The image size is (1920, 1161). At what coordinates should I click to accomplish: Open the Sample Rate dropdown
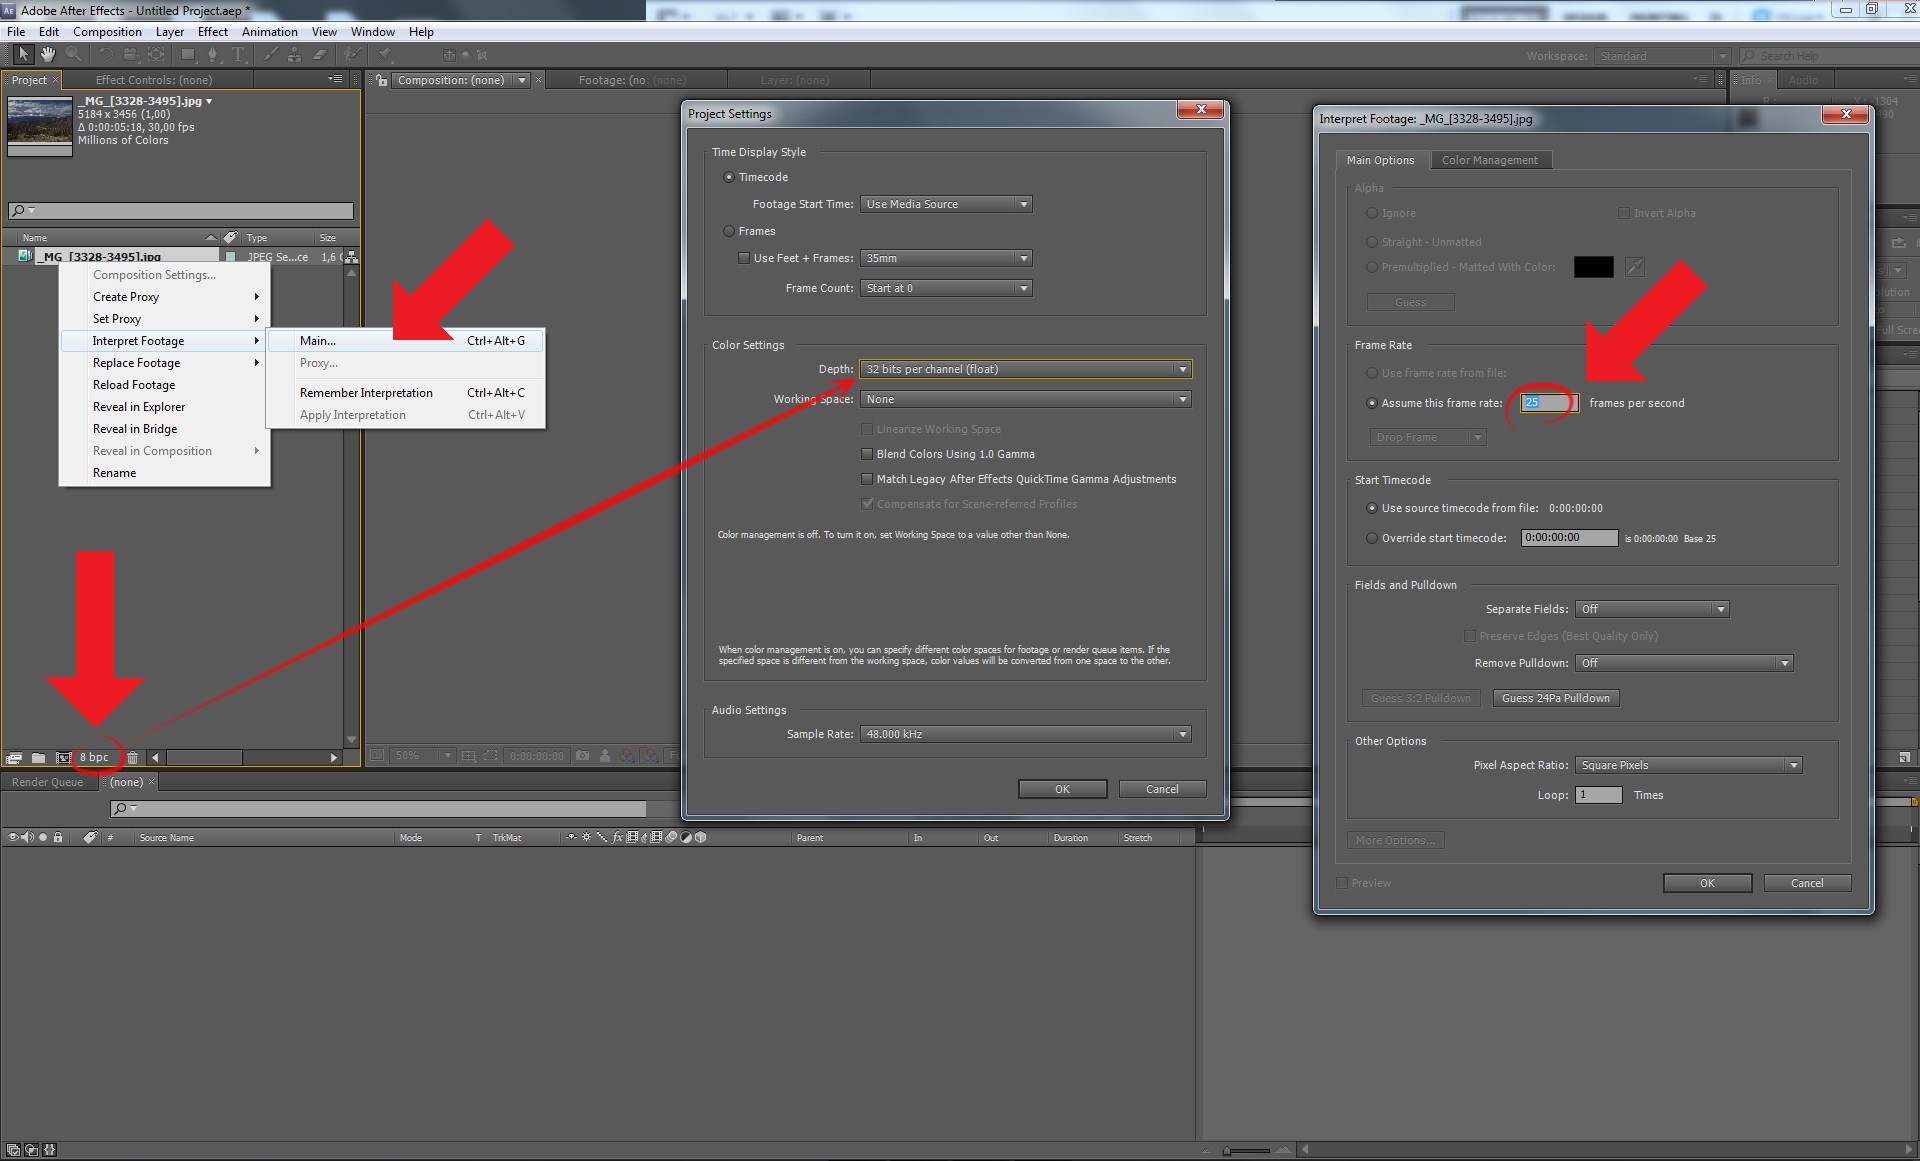[1026, 734]
